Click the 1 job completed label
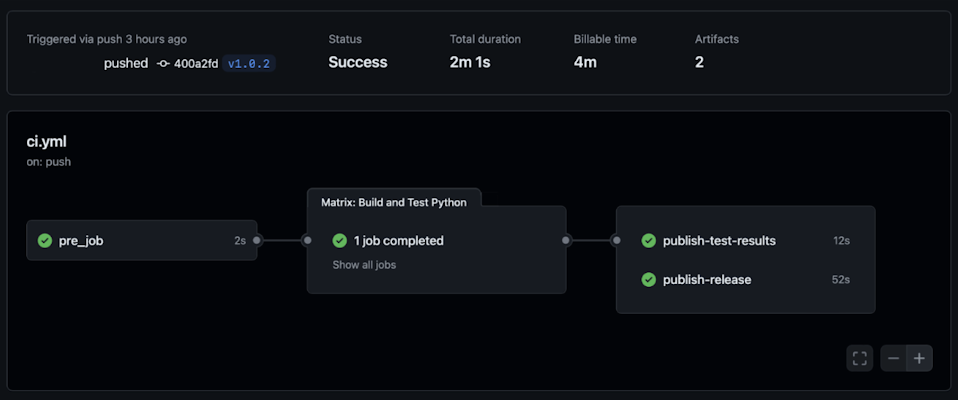 (399, 241)
